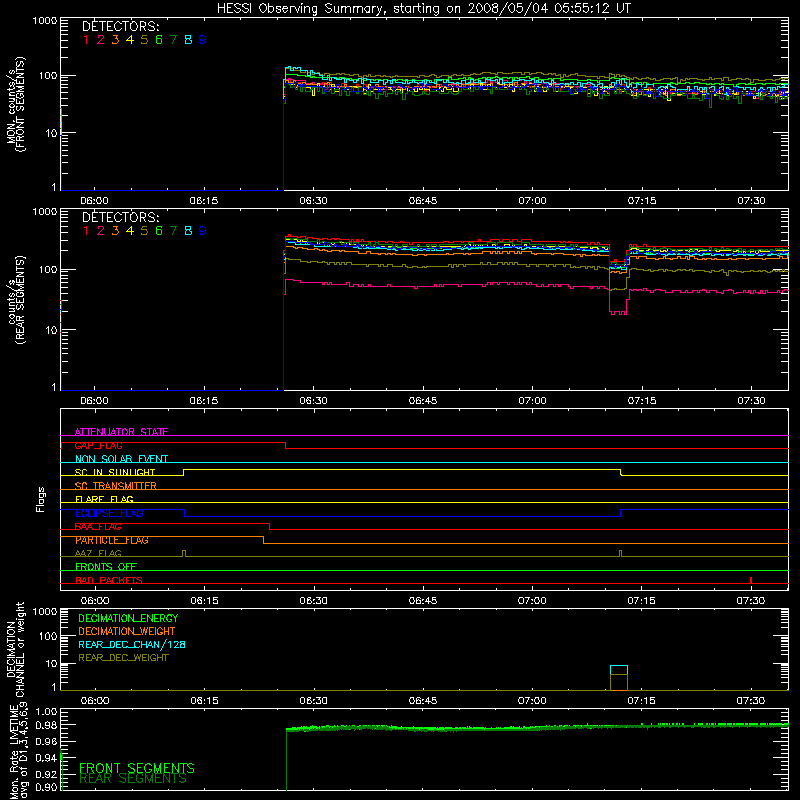Click the 06:30 tick label under front segments plot
This screenshot has height=800, width=800.
[x=313, y=201]
